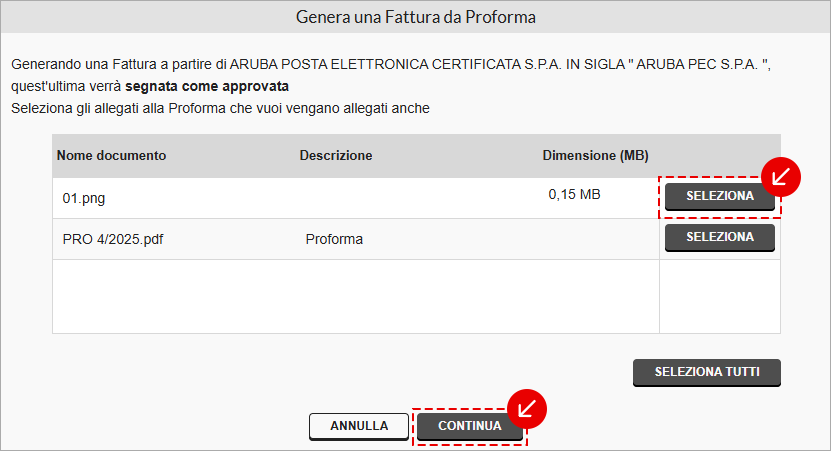The height and width of the screenshot is (451, 831).
Task: Click the red arrow badge beside CONTINUA
Action: point(527,409)
